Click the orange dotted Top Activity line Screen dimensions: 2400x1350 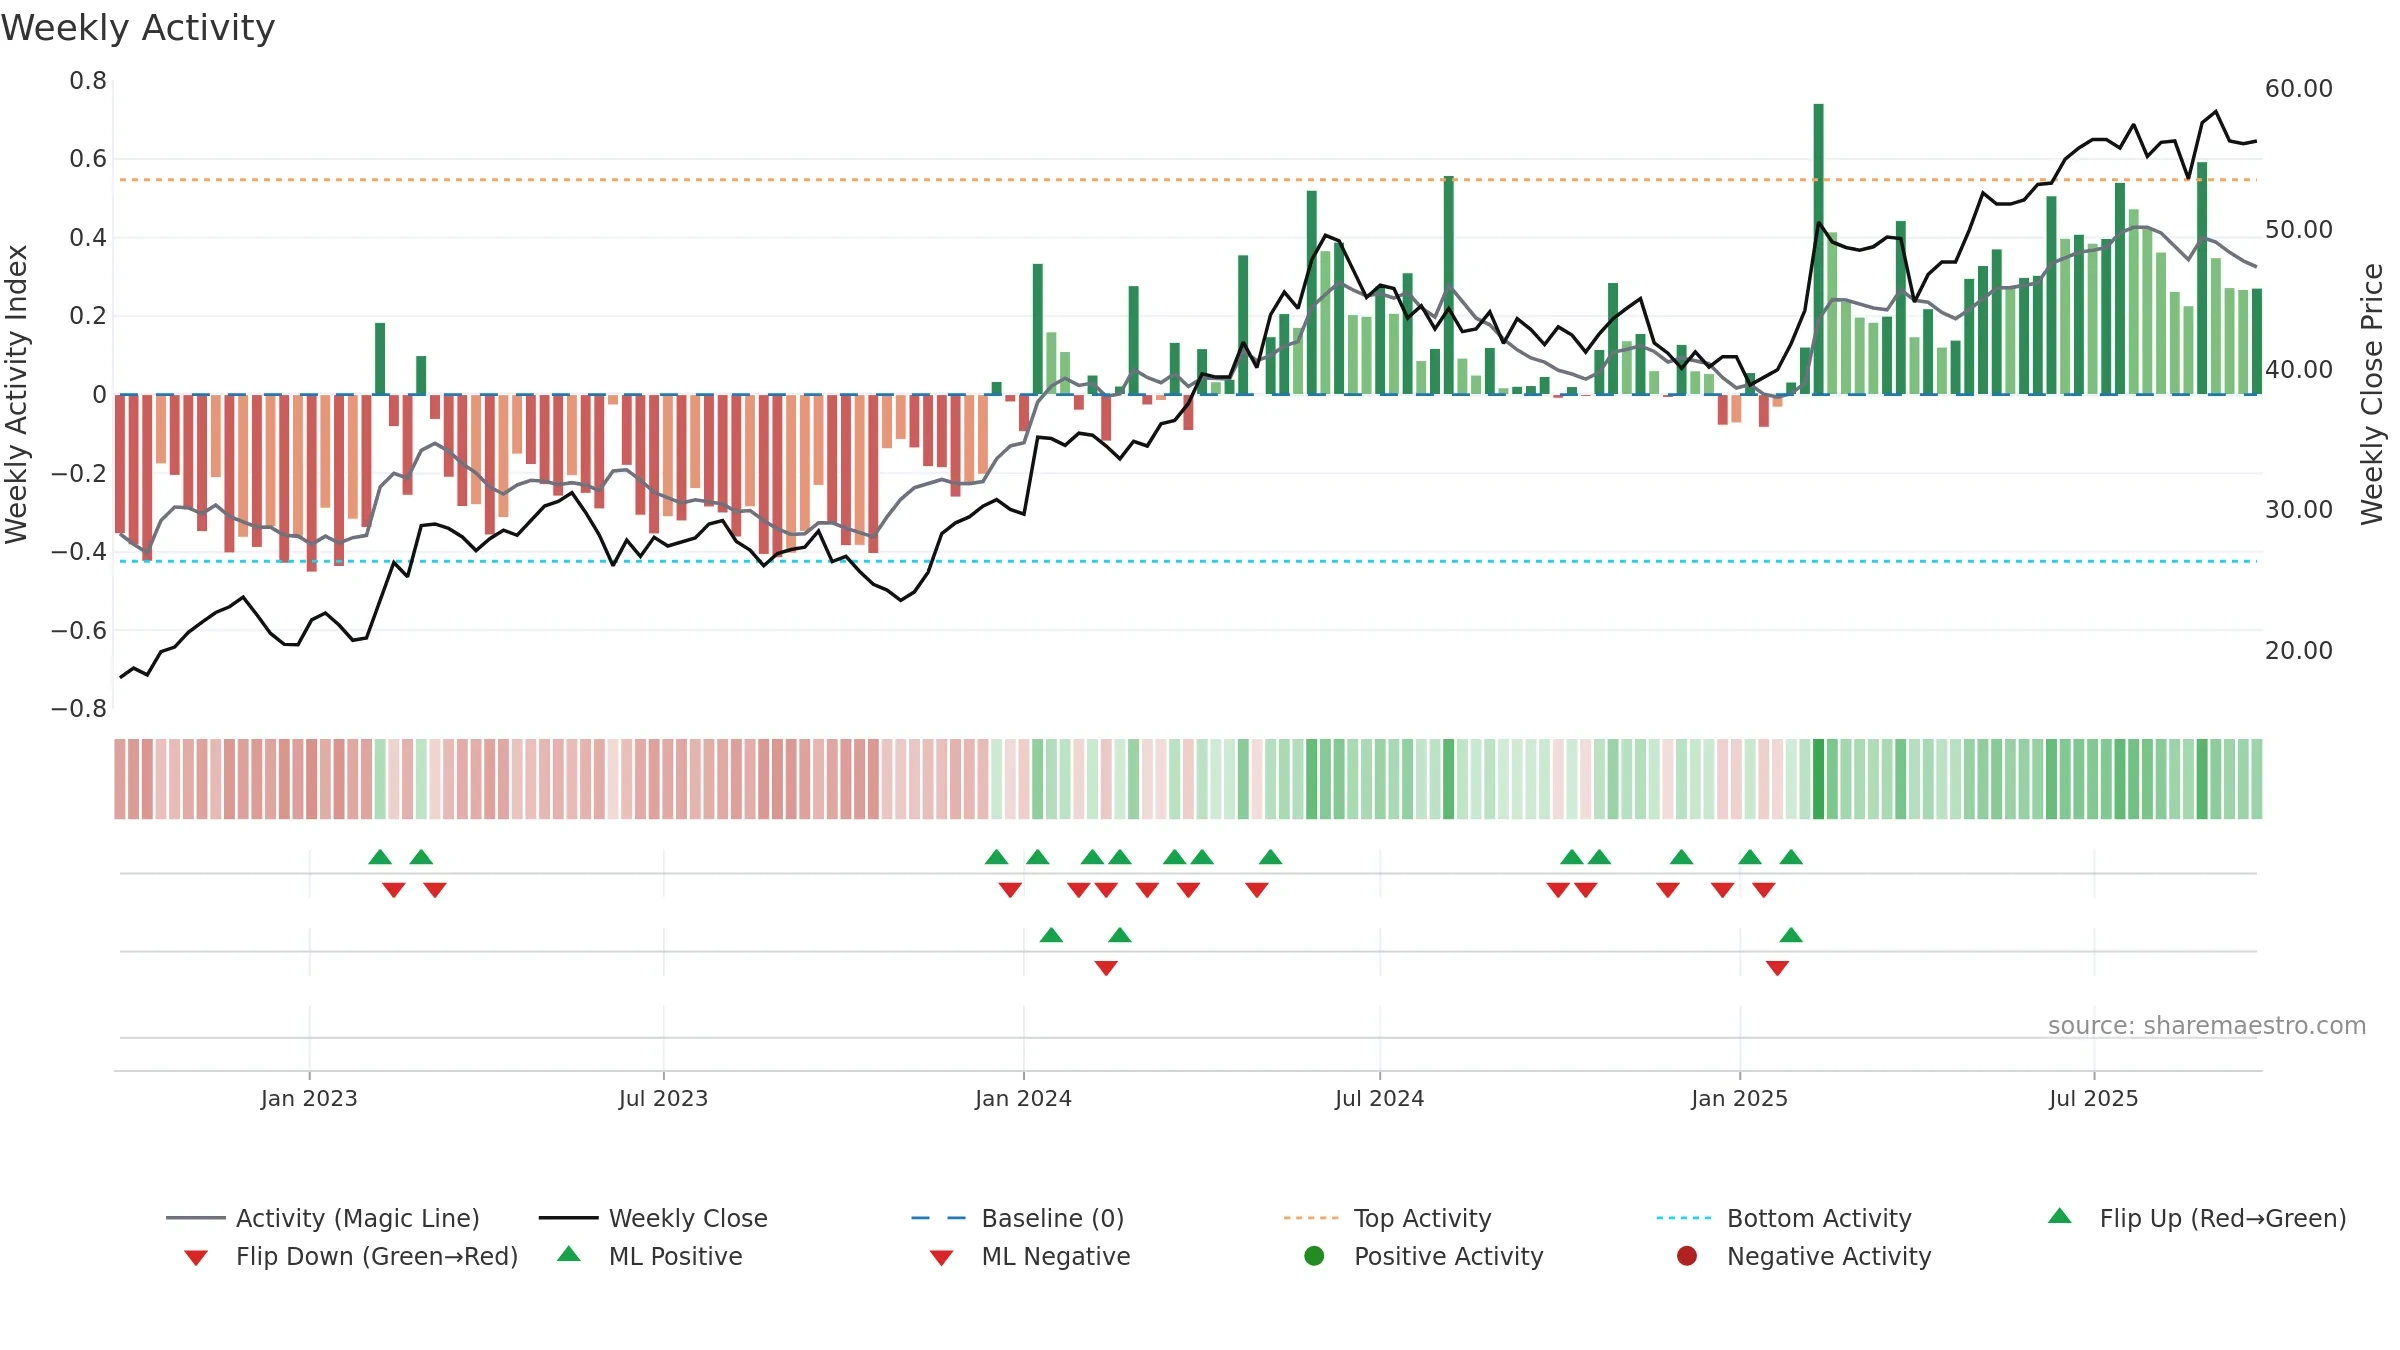pyautogui.click(x=1187, y=180)
